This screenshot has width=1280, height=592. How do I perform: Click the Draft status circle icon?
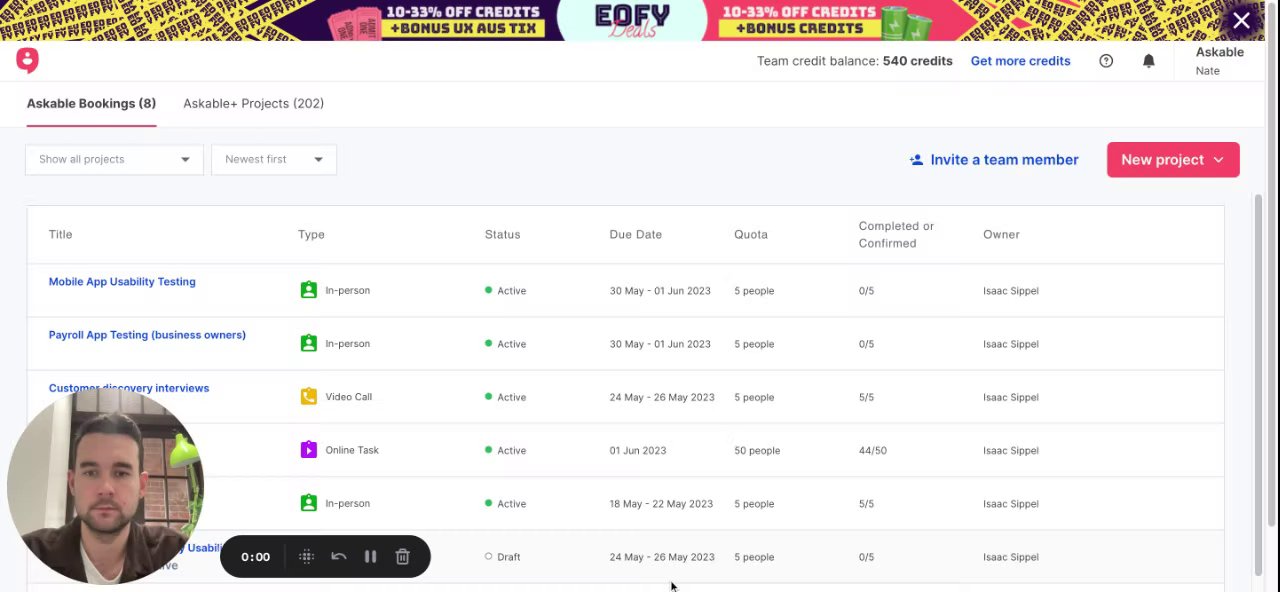coord(489,556)
